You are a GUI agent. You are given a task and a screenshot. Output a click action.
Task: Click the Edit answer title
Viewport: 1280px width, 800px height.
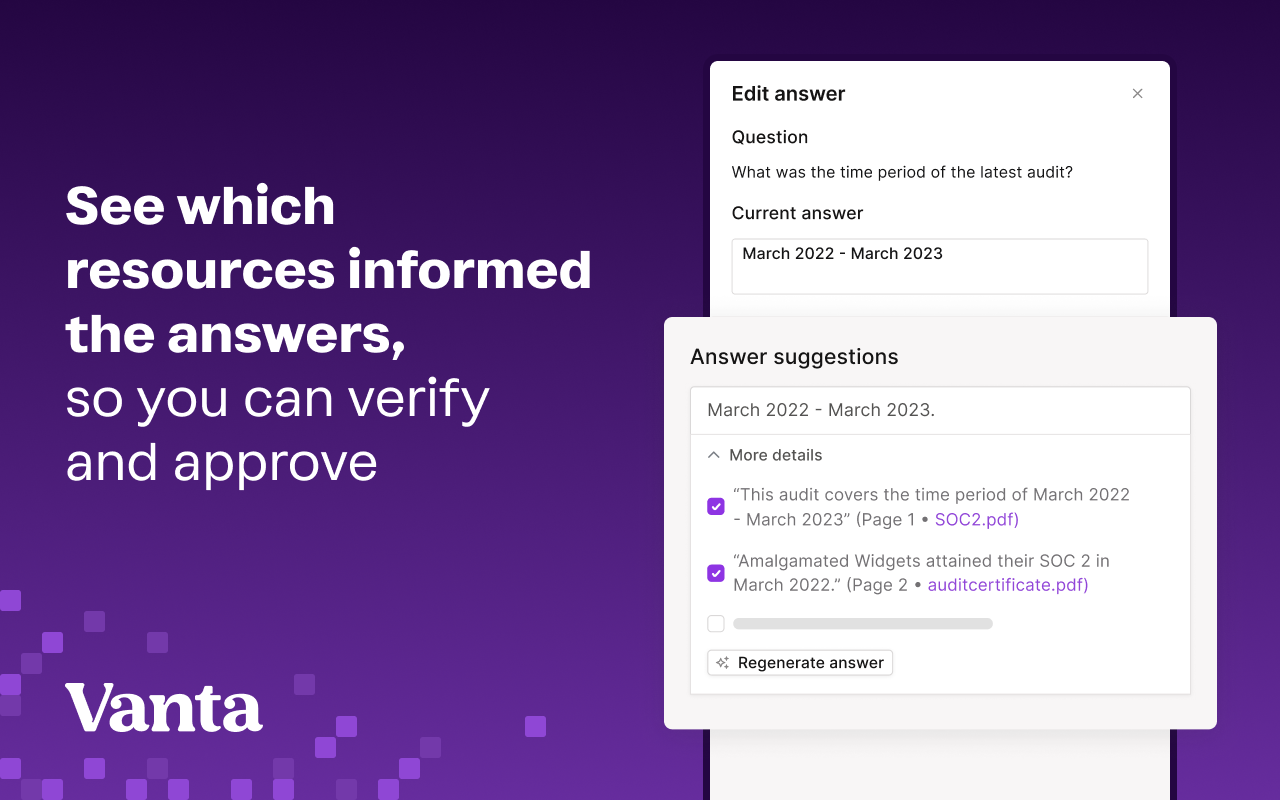(x=788, y=93)
